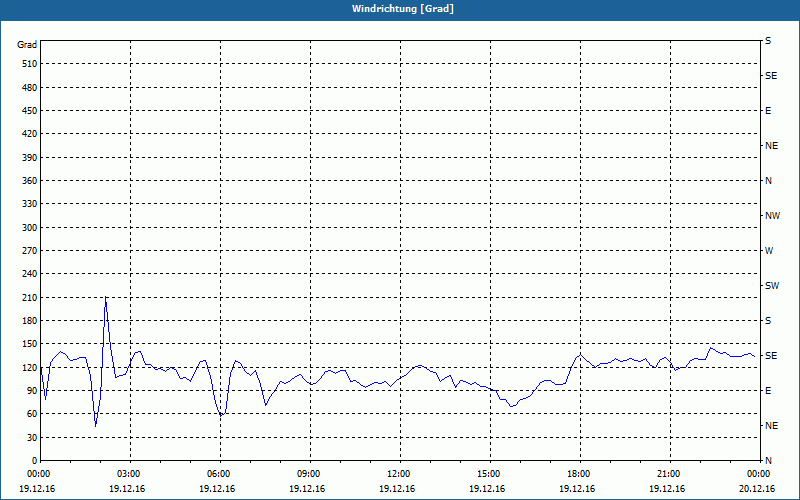Select the '510' degree axis label
Screen dimensions: 800x500
(x=30, y=64)
